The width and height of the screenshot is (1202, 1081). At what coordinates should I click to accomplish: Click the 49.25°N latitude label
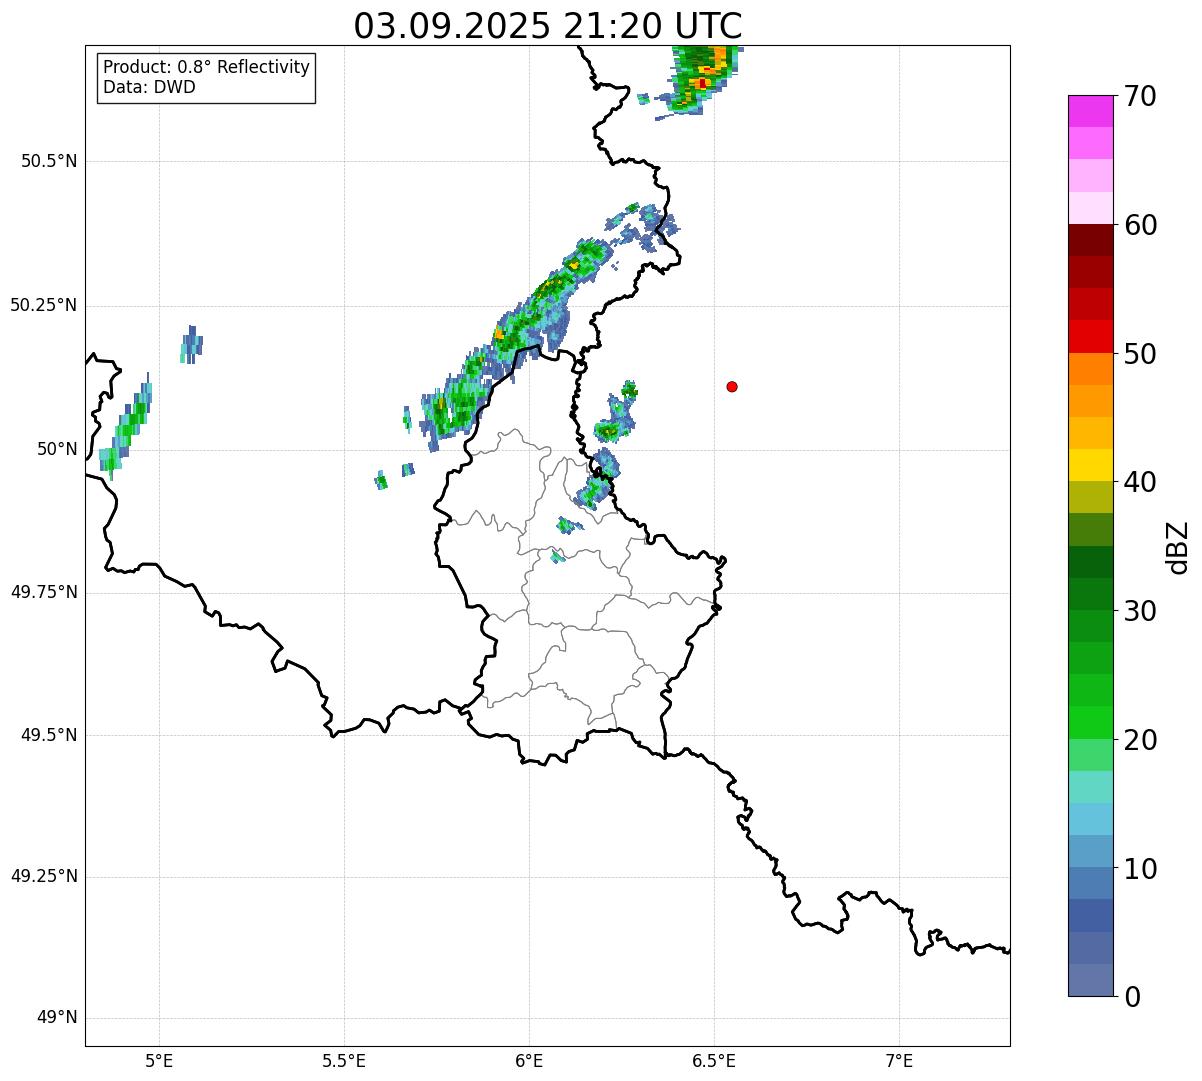(x=44, y=877)
